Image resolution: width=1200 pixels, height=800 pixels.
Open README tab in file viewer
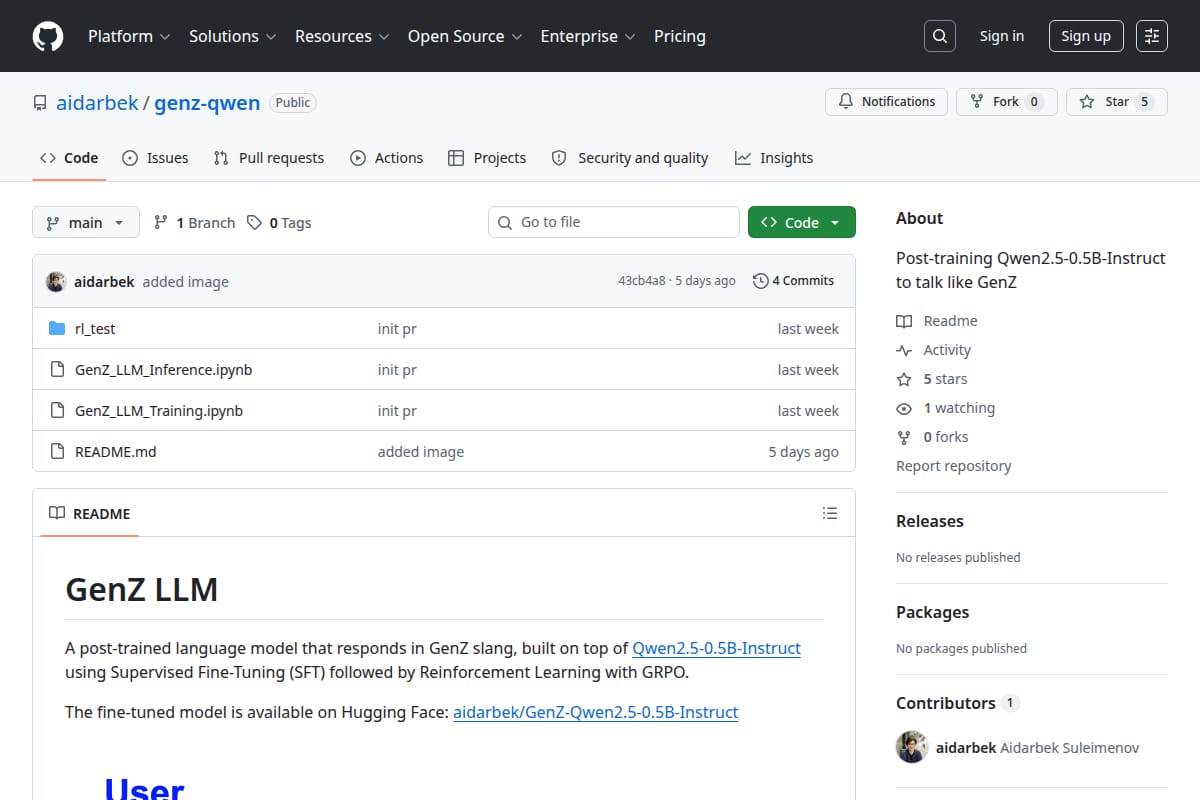pyautogui.click(x=90, y=513)
